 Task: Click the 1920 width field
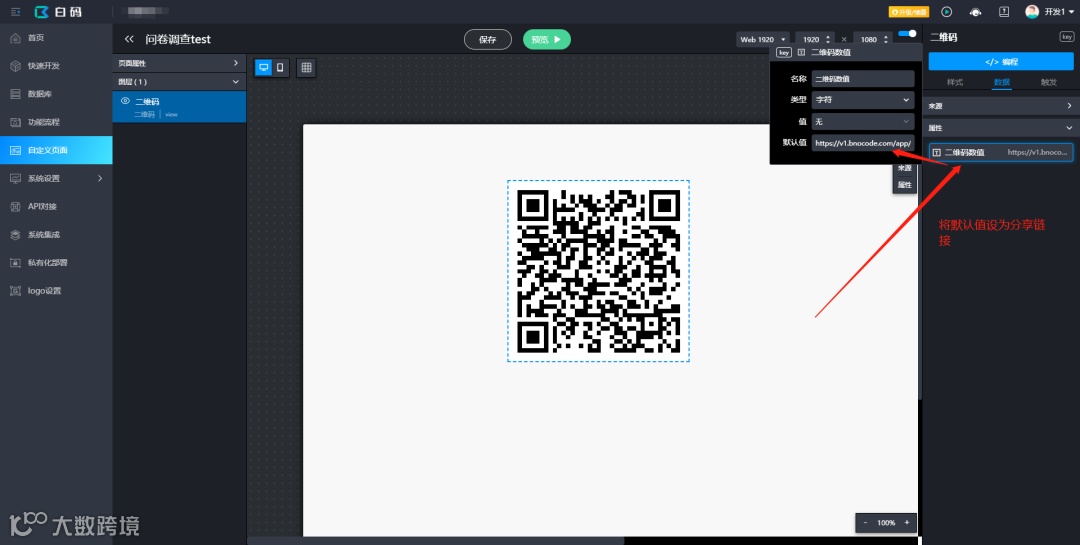tap(810, 40)
